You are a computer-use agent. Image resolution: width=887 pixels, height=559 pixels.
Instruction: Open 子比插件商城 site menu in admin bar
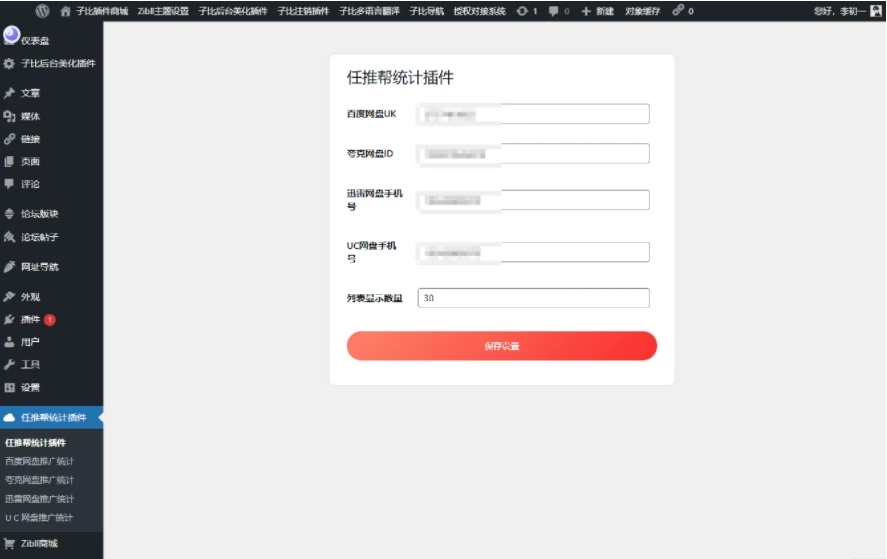pyautogui.click(x=102, y=11)
